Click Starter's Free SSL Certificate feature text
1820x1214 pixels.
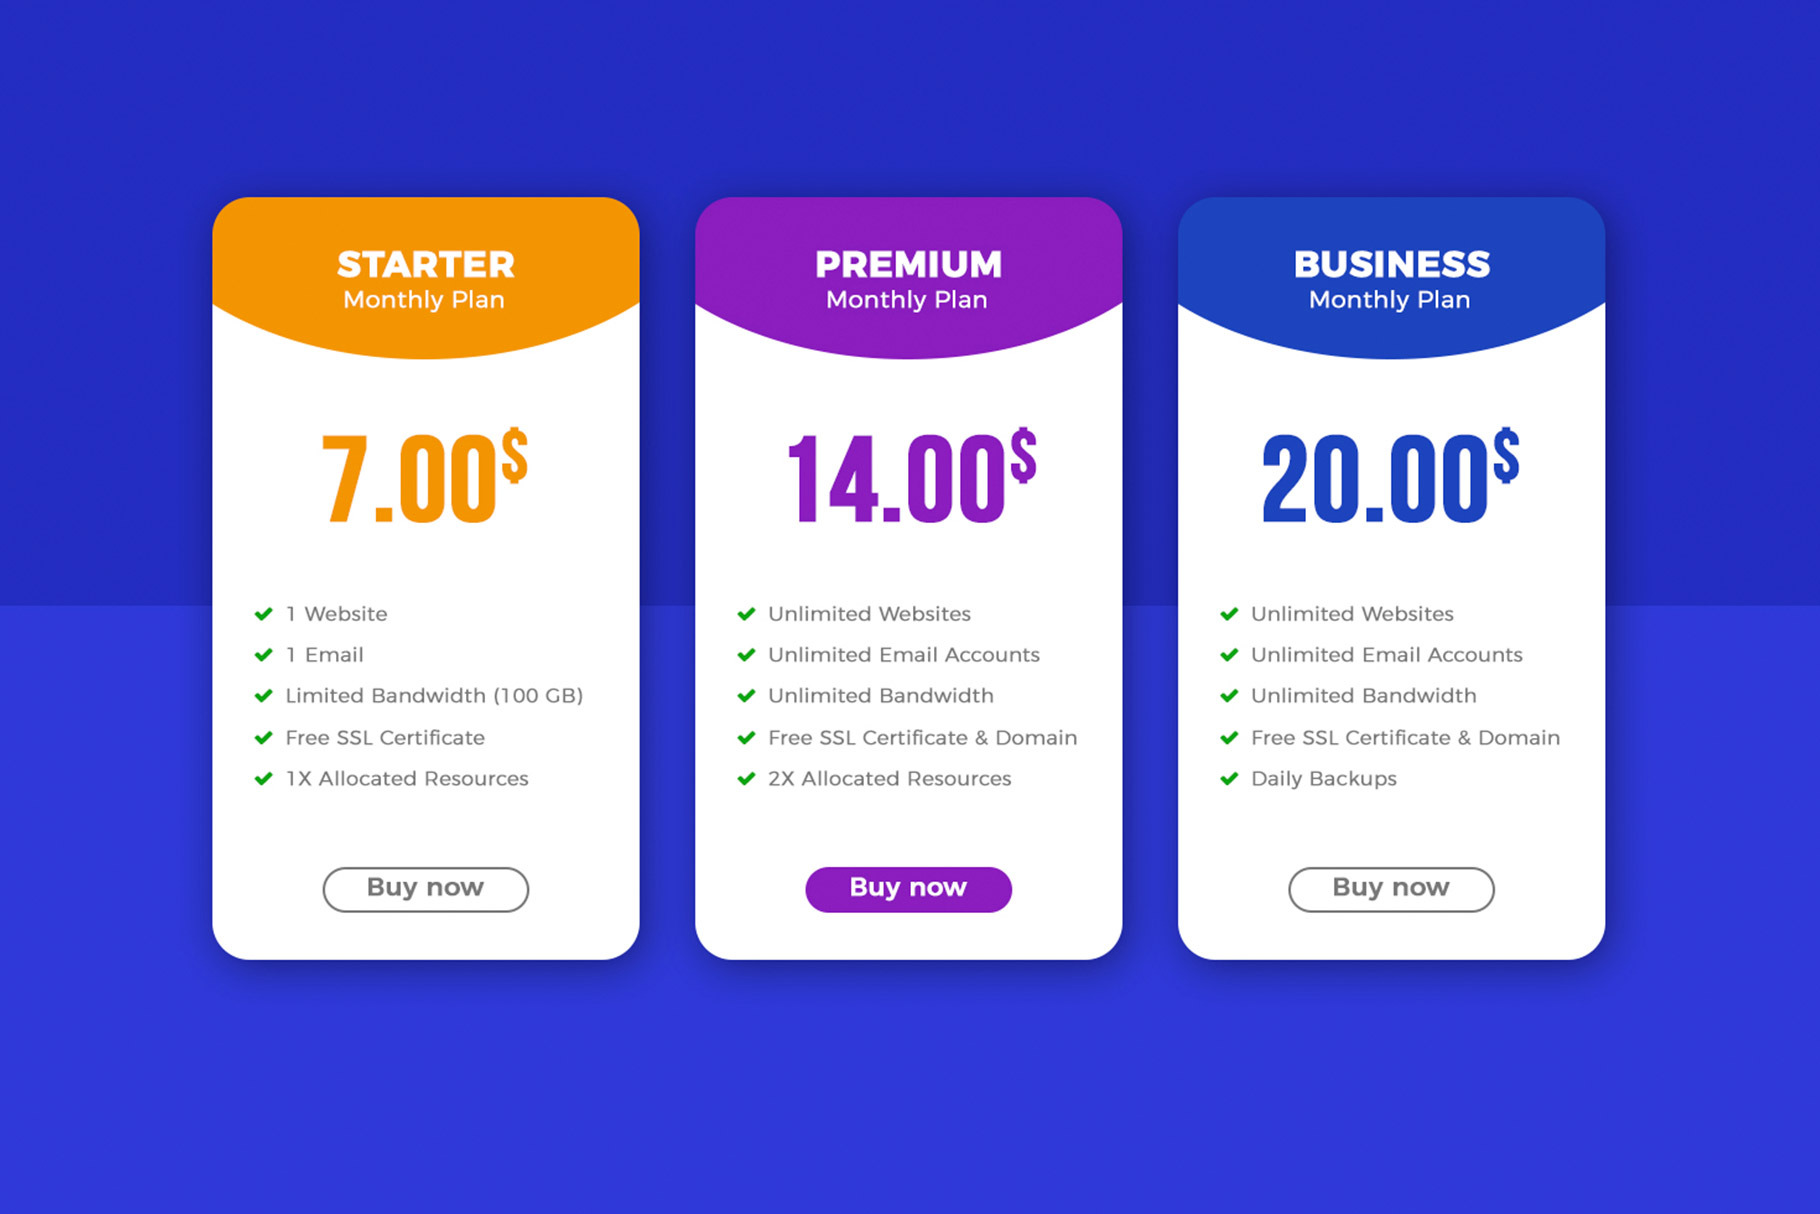[x=385, y=738]
